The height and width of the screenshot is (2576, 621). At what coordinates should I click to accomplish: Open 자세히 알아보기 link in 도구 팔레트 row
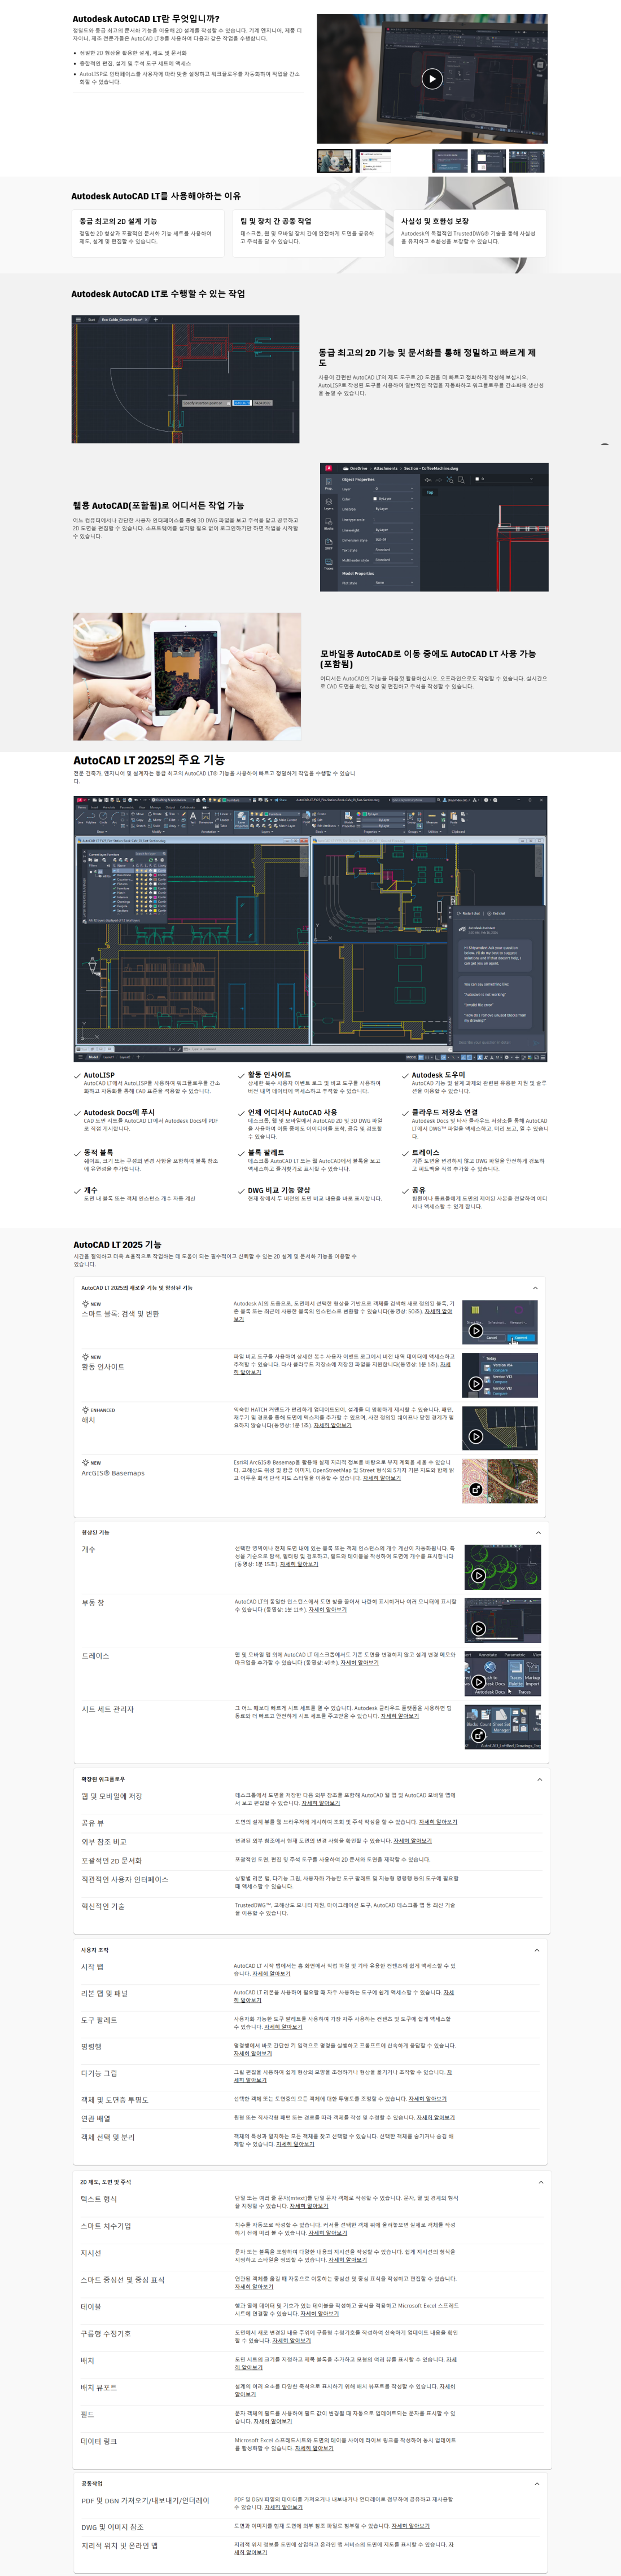tap(283, 2027)
